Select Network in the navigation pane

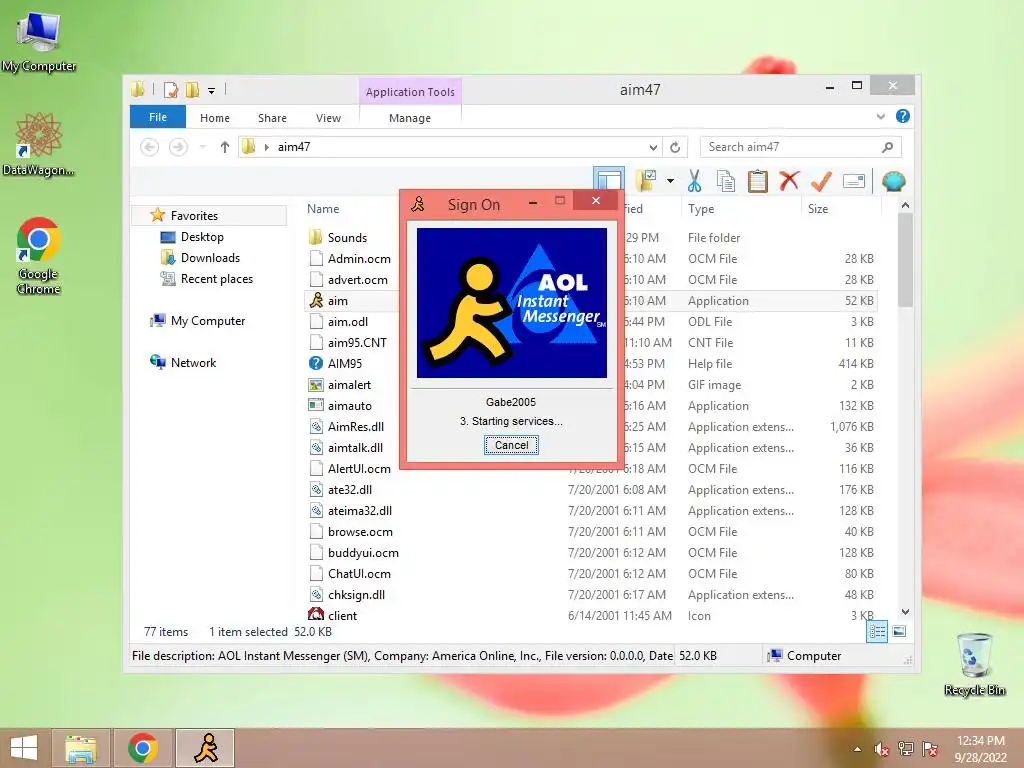click(193, 362)
